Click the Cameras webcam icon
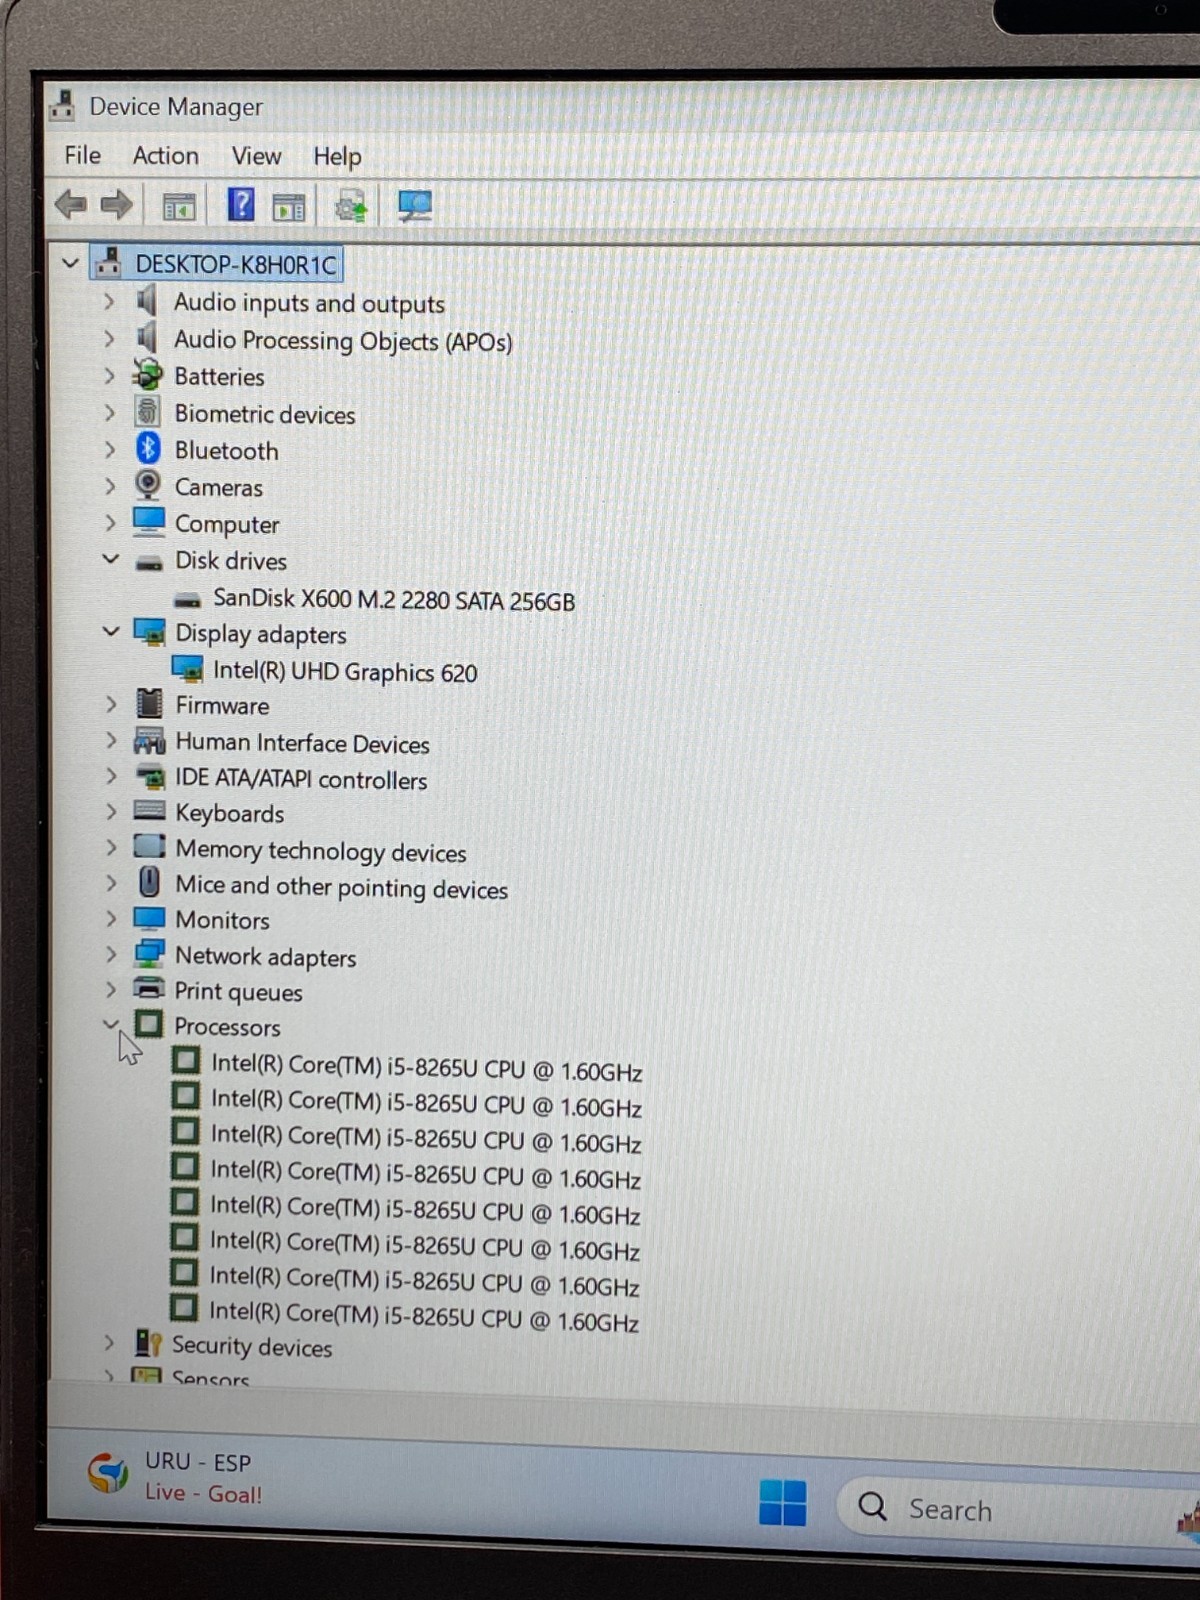The image size is (1200, 1600). (x=148, y=485)
